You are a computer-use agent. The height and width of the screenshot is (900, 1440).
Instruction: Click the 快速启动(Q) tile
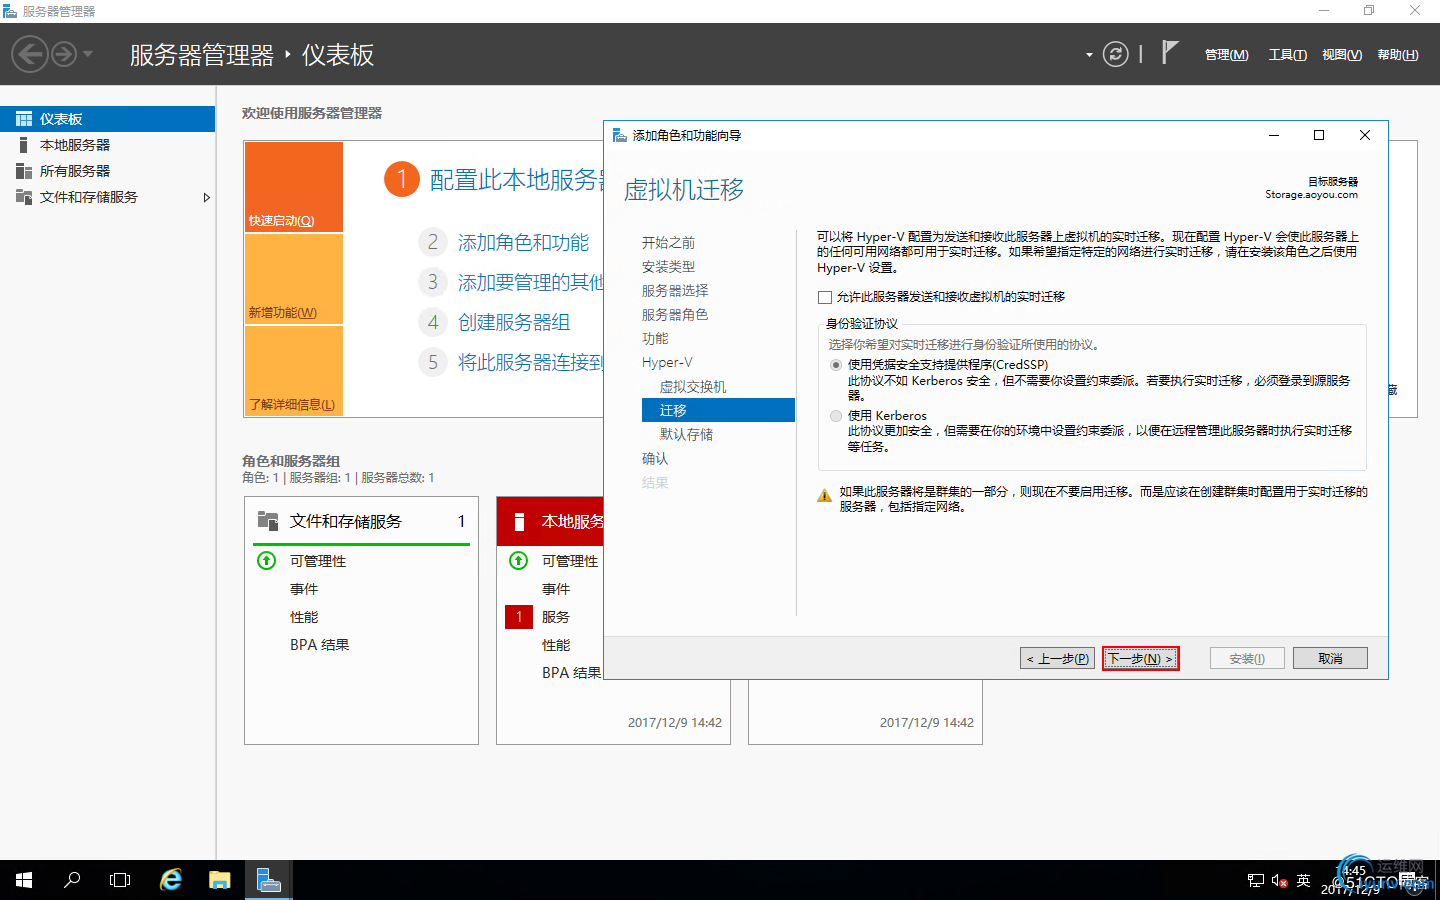(x=294, y=187)
